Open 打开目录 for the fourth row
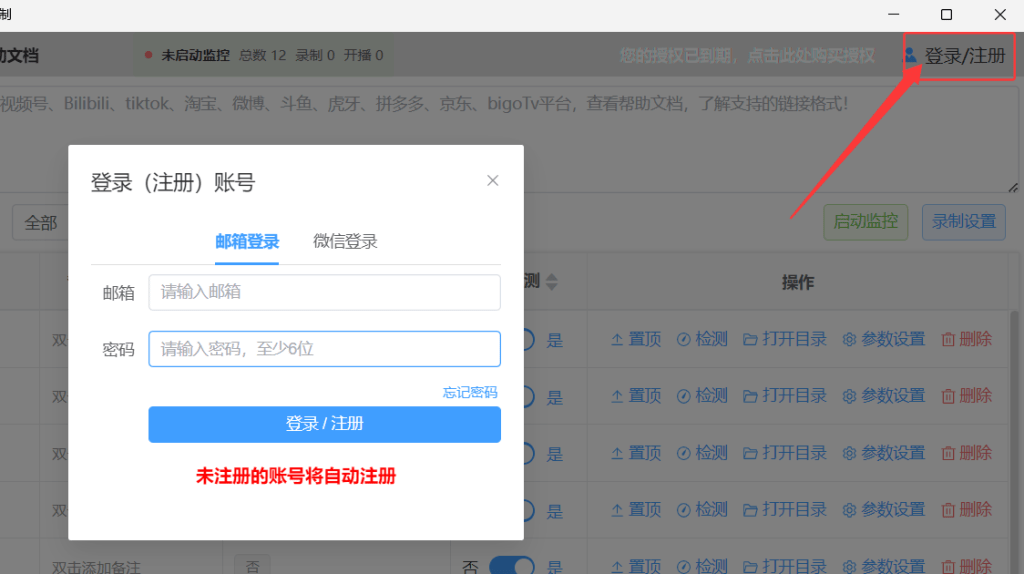The height and width of the screenshot is (574, 1024). coord(785,510)
